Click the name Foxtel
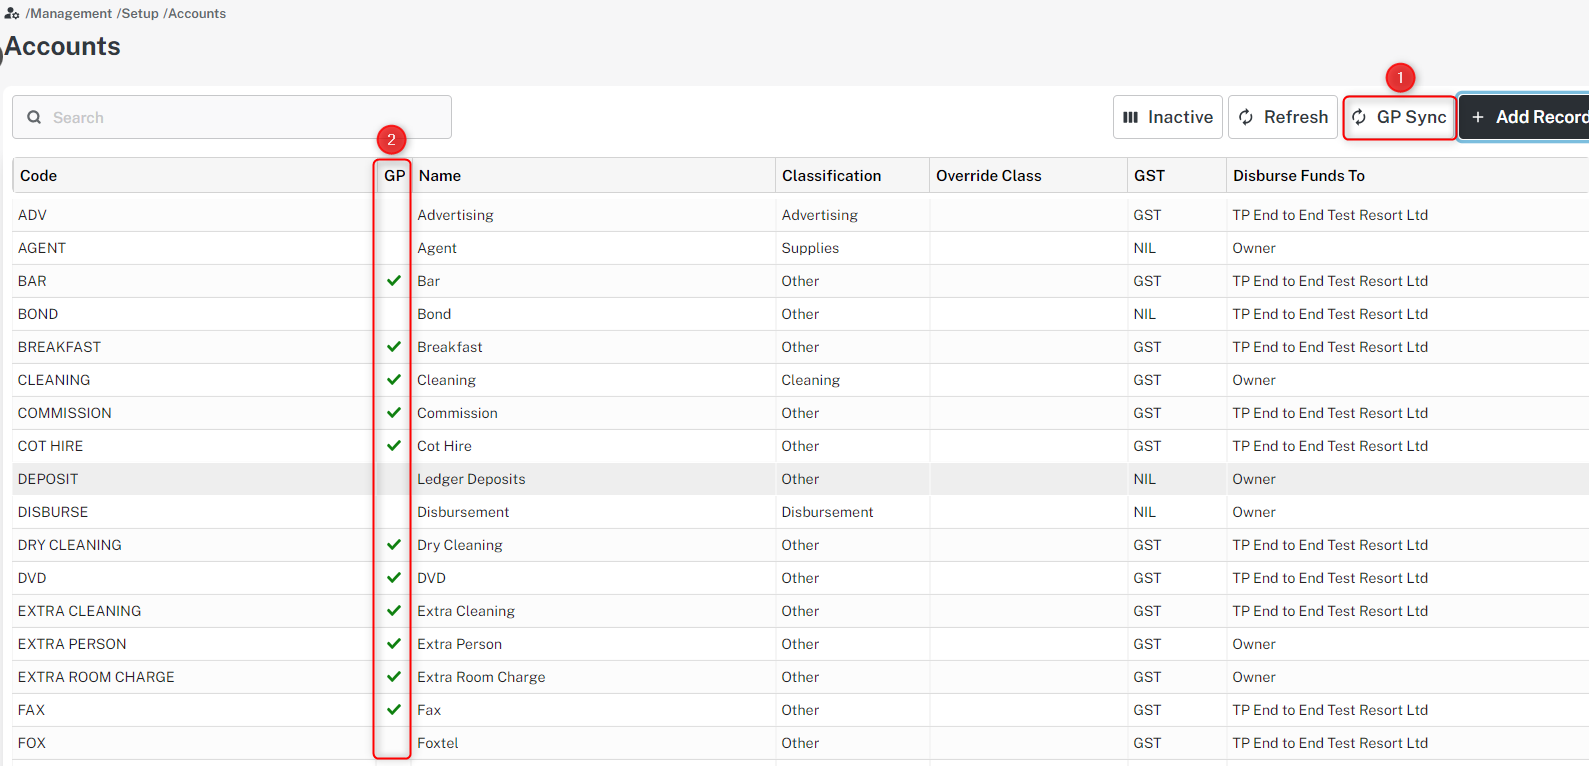 (438, 743)
